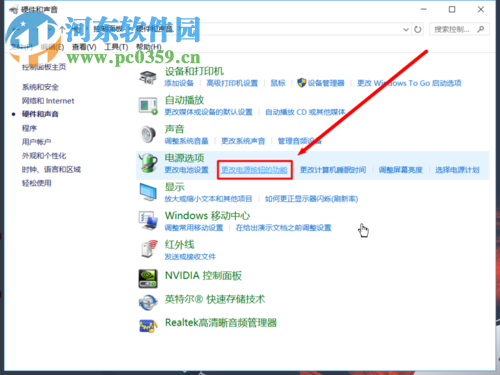The width and height of the screenshot is (500, 375).
Task: Click the NVIDIA 控制面板 heading
Action: (203, 276)
